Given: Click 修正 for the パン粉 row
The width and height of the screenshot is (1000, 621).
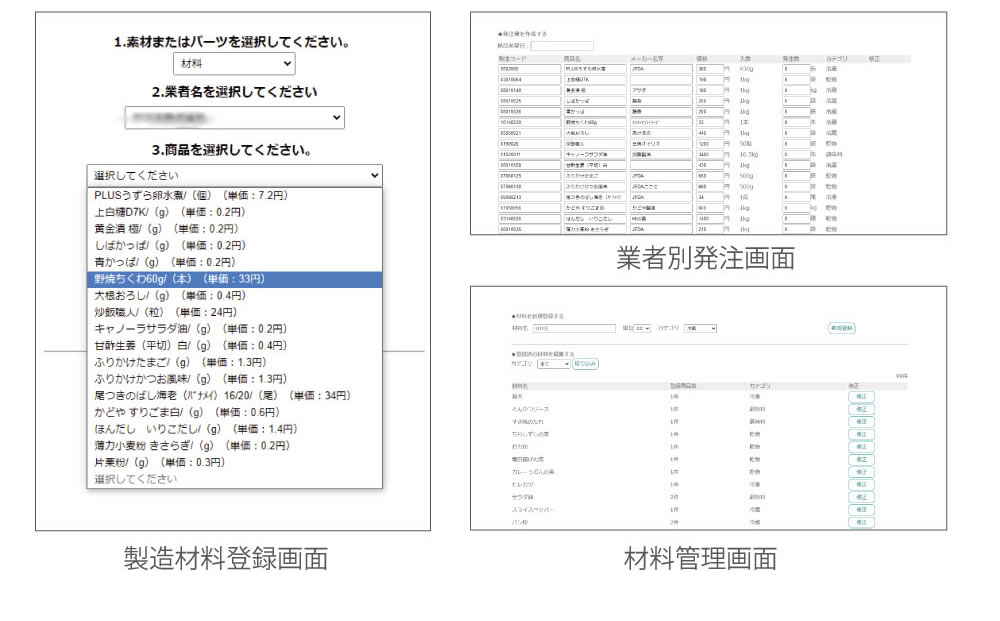Looking at the screenshot, I should pos(861,522).
